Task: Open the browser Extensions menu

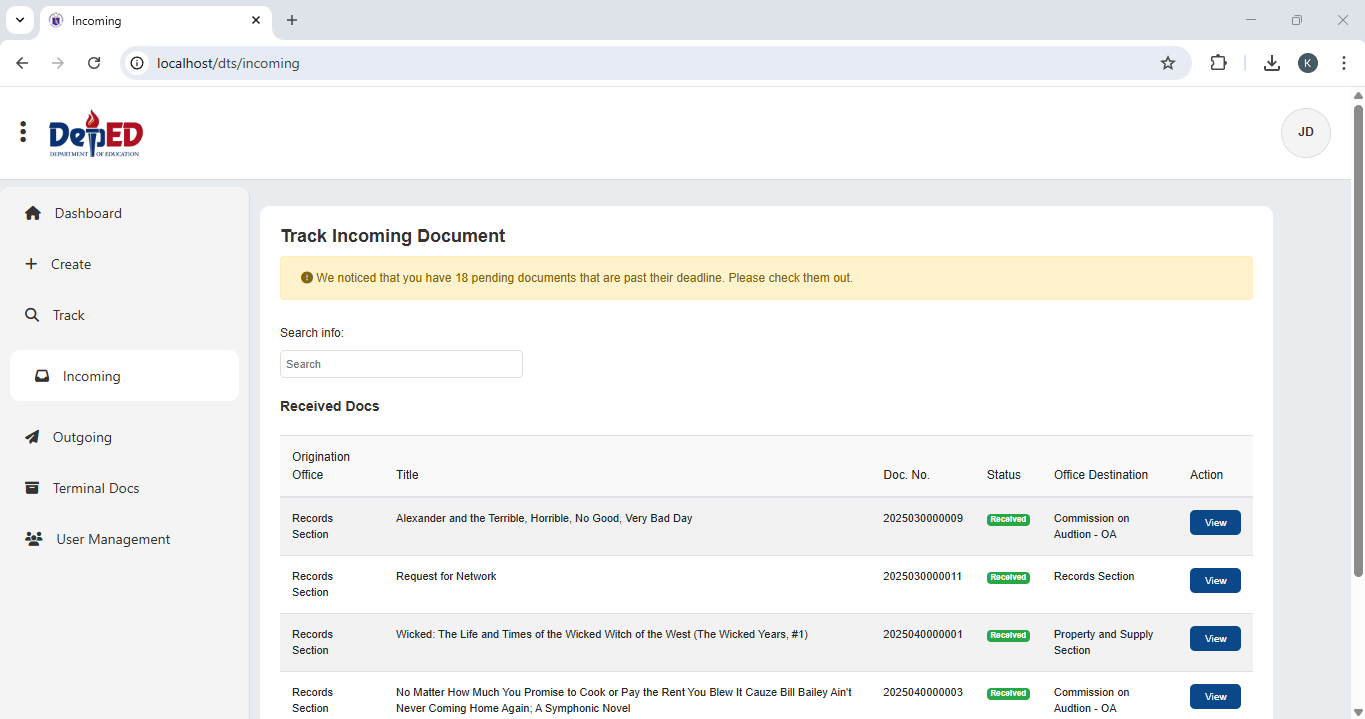Action: (x=1218, y=63)
